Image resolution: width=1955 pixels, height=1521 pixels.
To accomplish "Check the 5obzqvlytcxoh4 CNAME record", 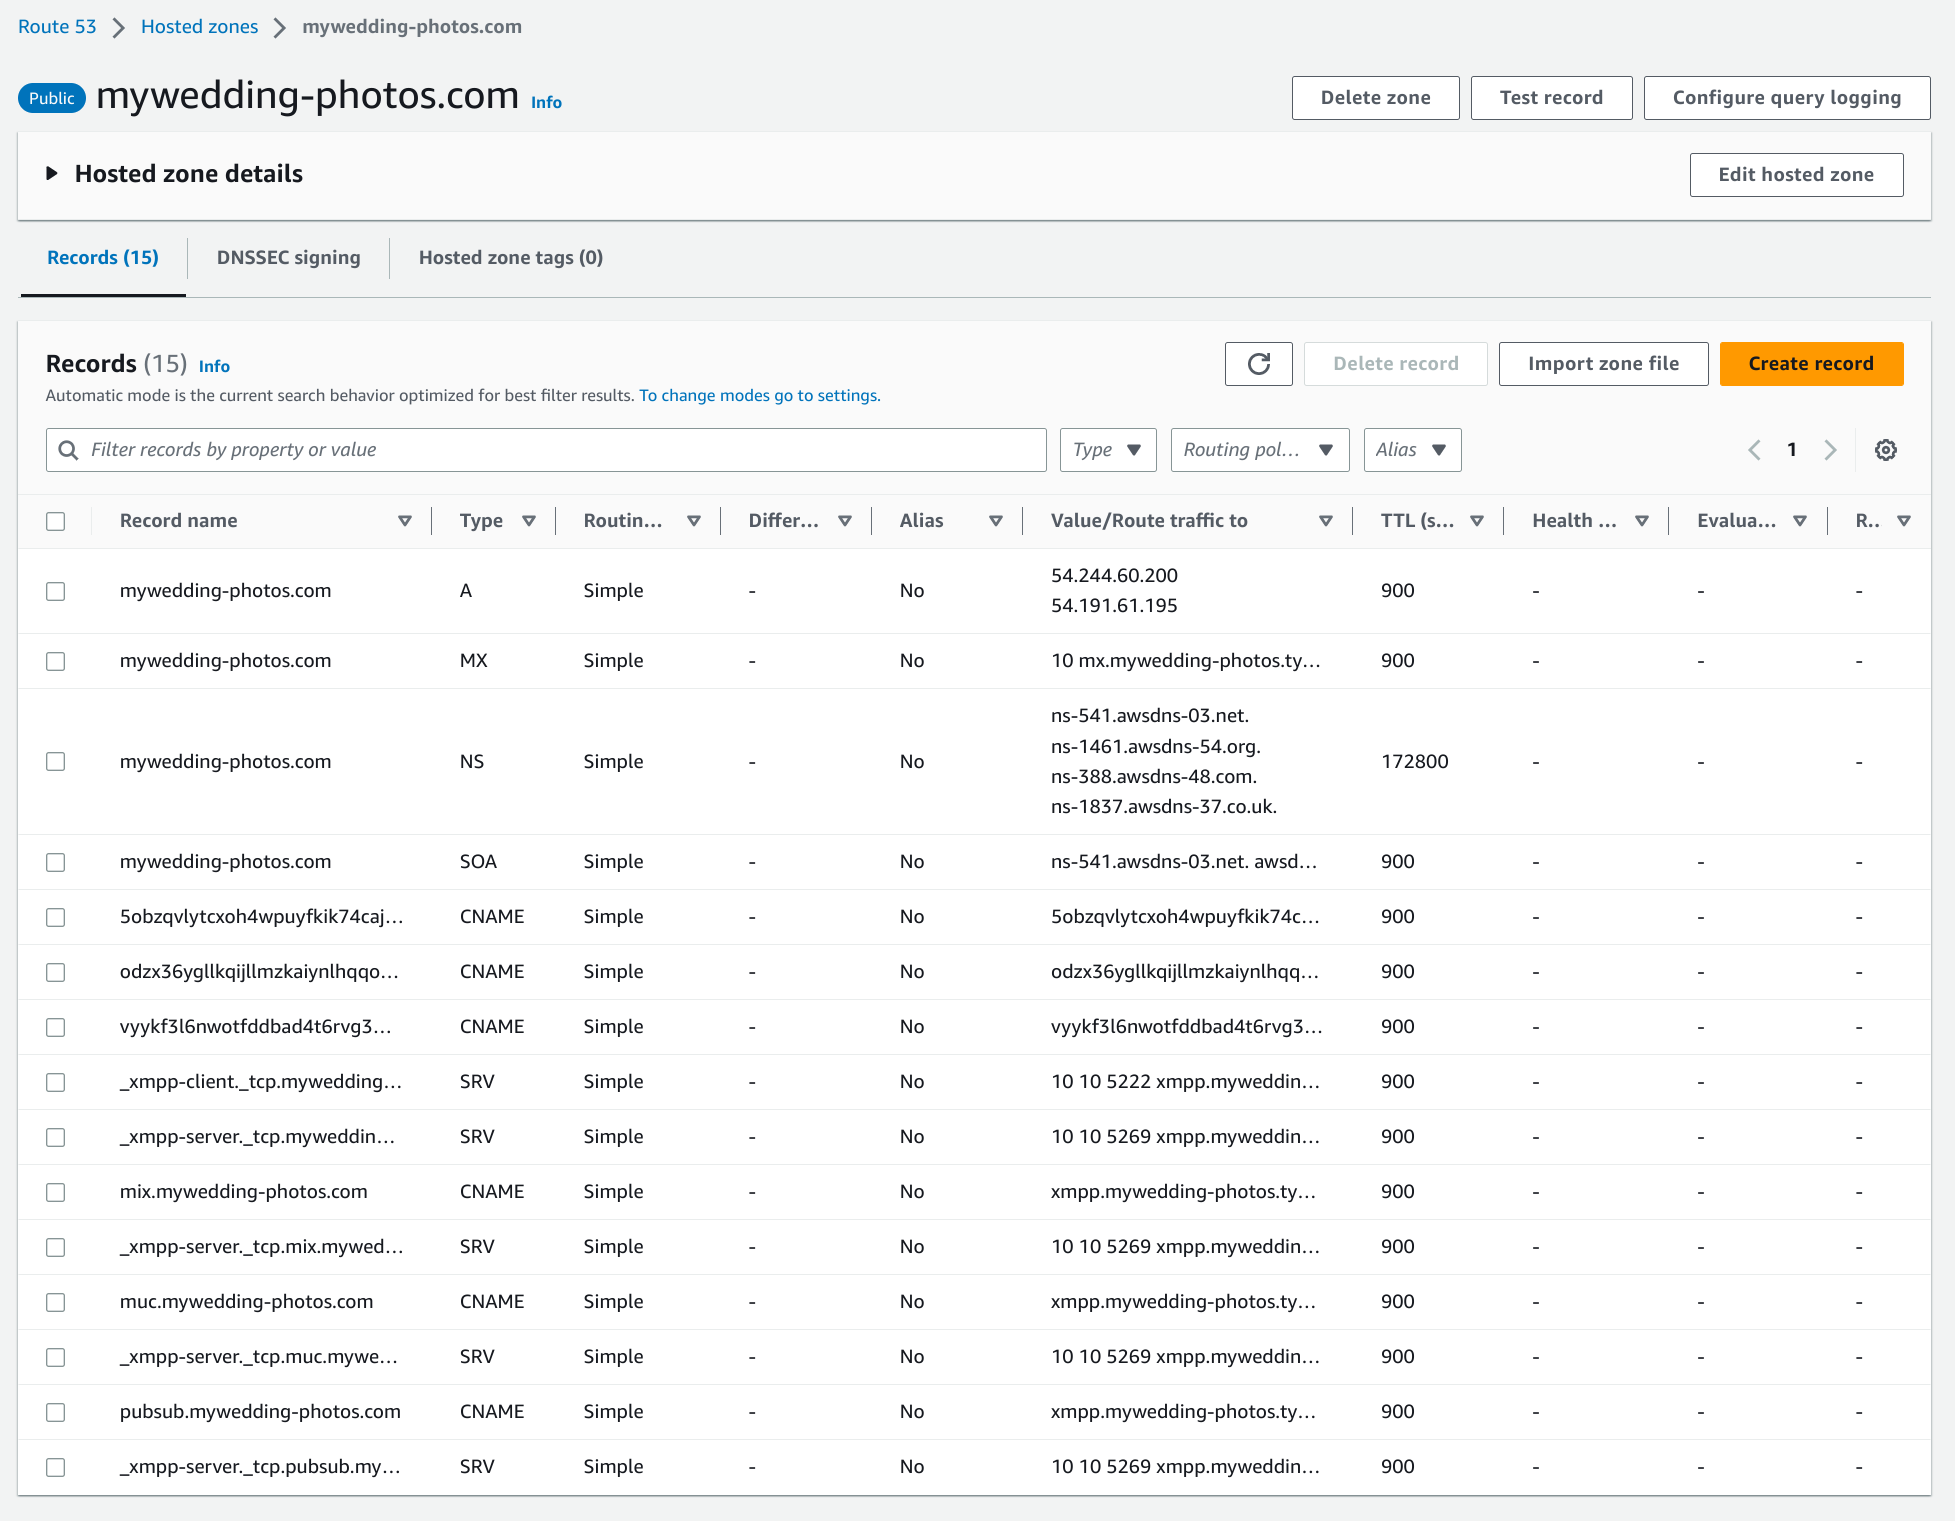I will coord(56,917).
